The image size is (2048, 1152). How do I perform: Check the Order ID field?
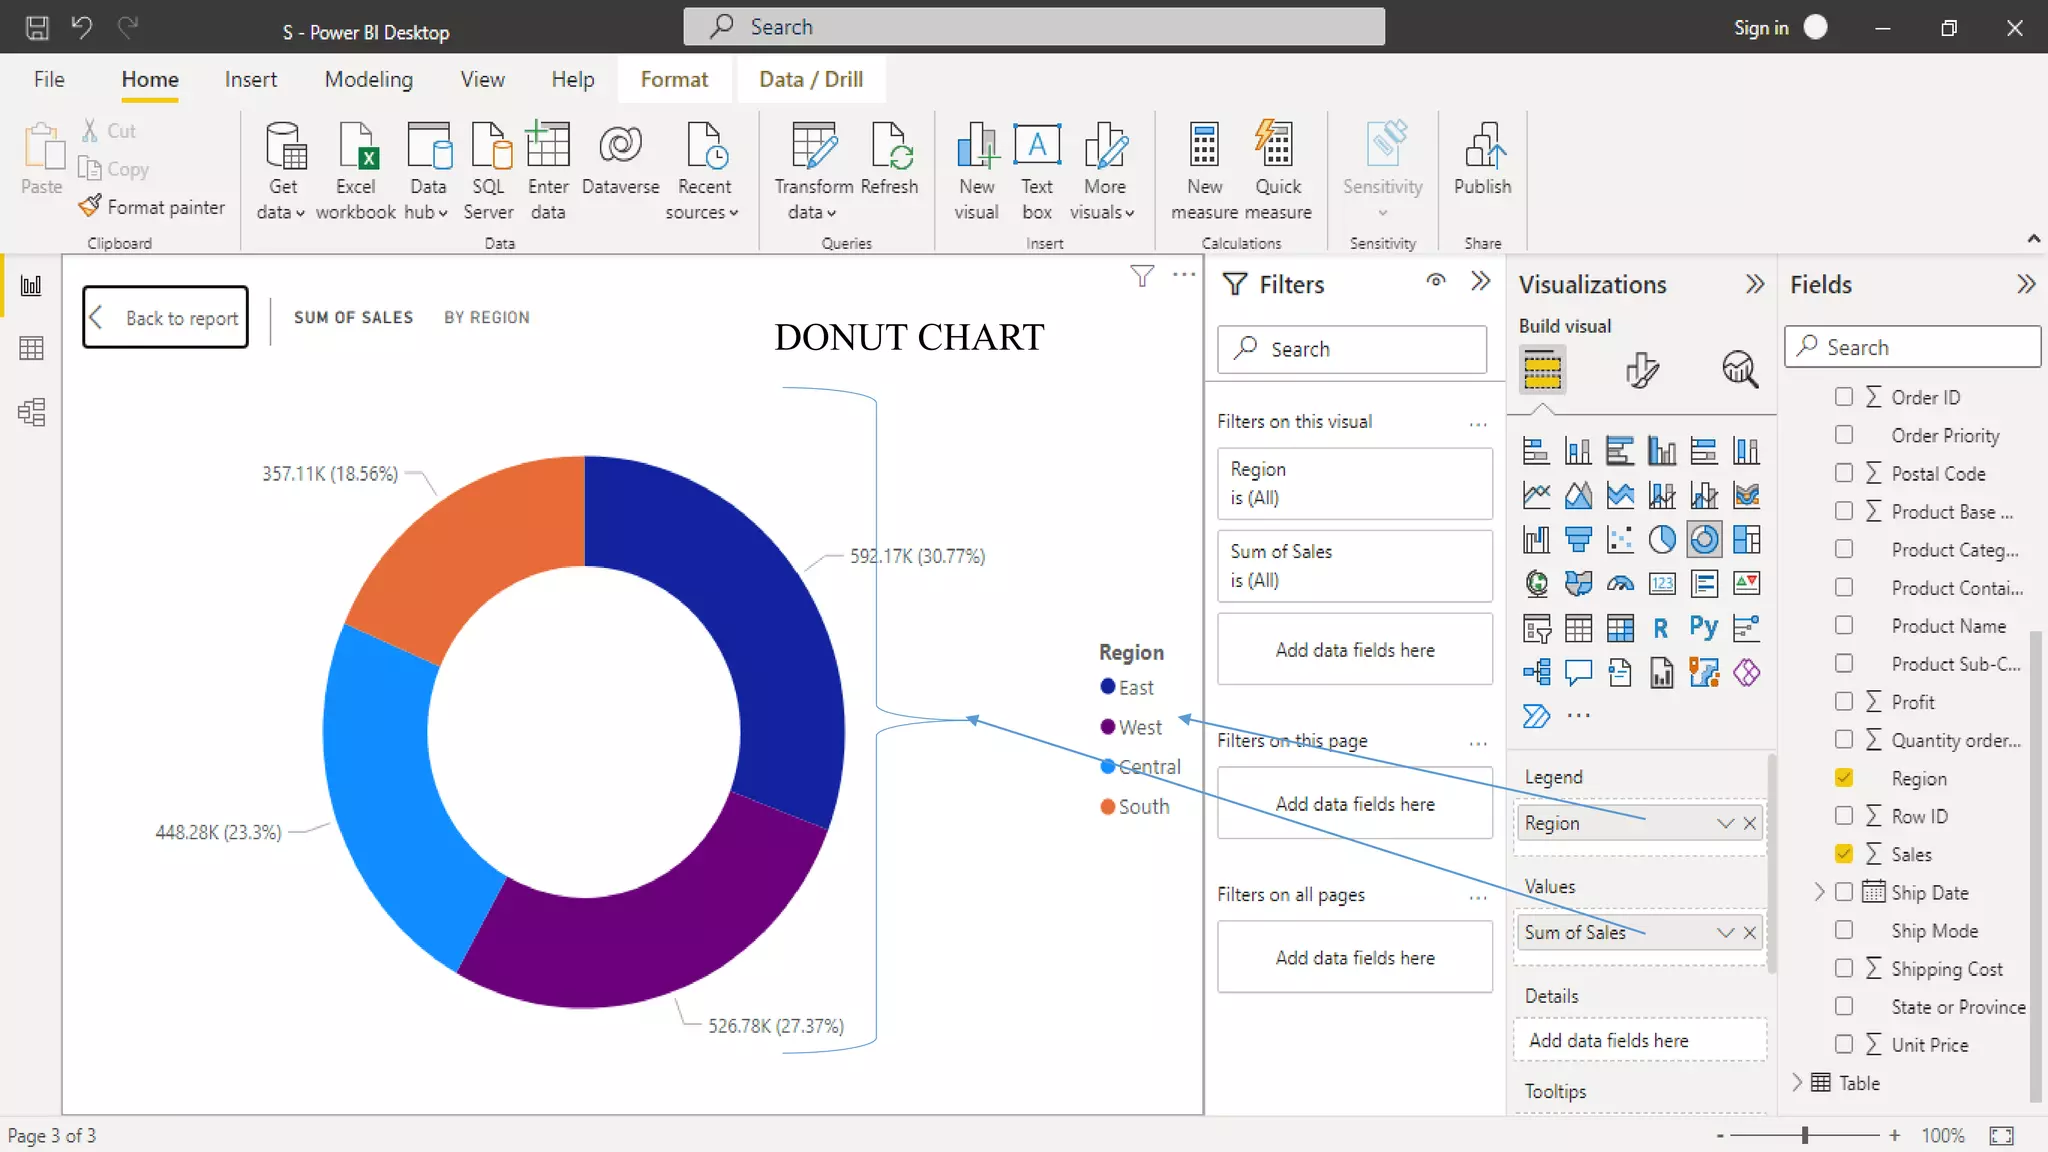1844,397
